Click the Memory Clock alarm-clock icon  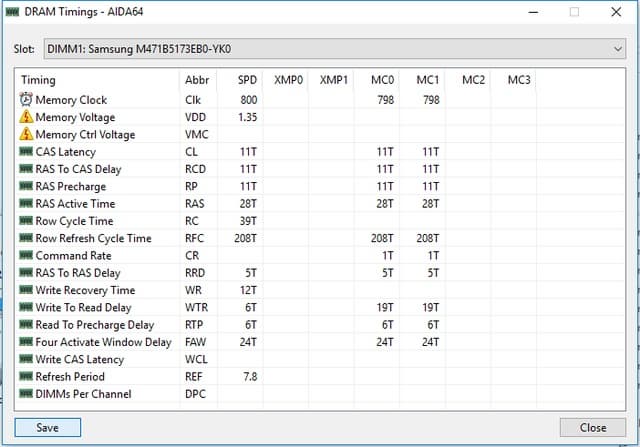point(26,99)
